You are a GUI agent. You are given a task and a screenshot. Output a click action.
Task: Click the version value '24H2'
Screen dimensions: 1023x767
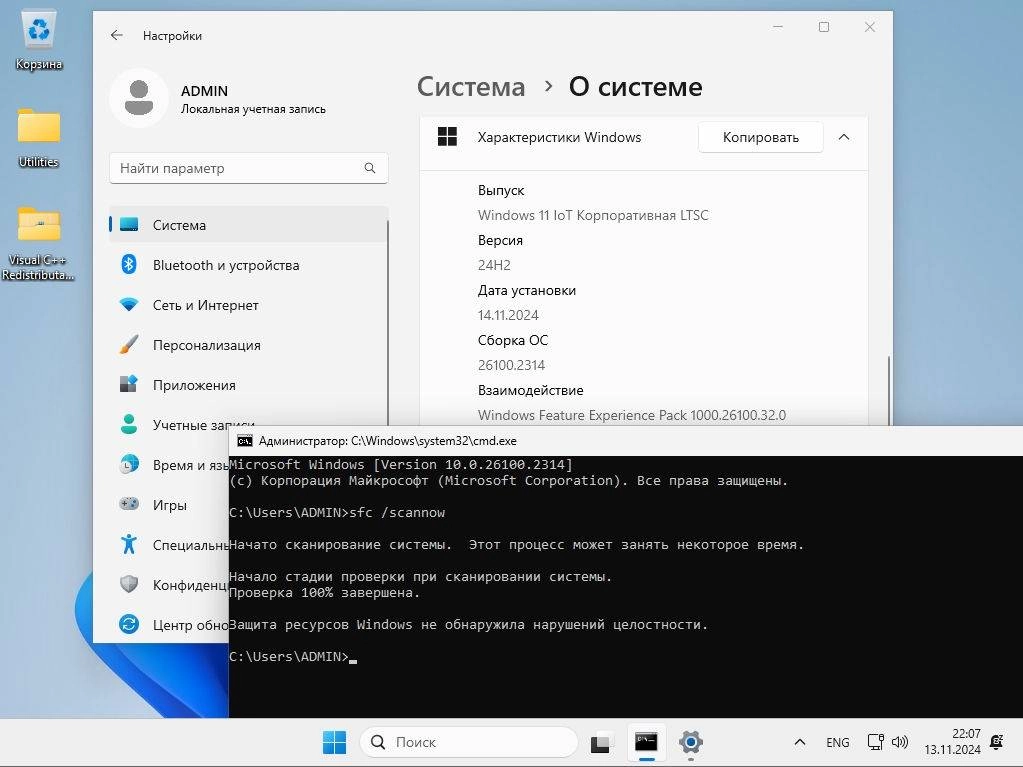[x=494, y=265]
